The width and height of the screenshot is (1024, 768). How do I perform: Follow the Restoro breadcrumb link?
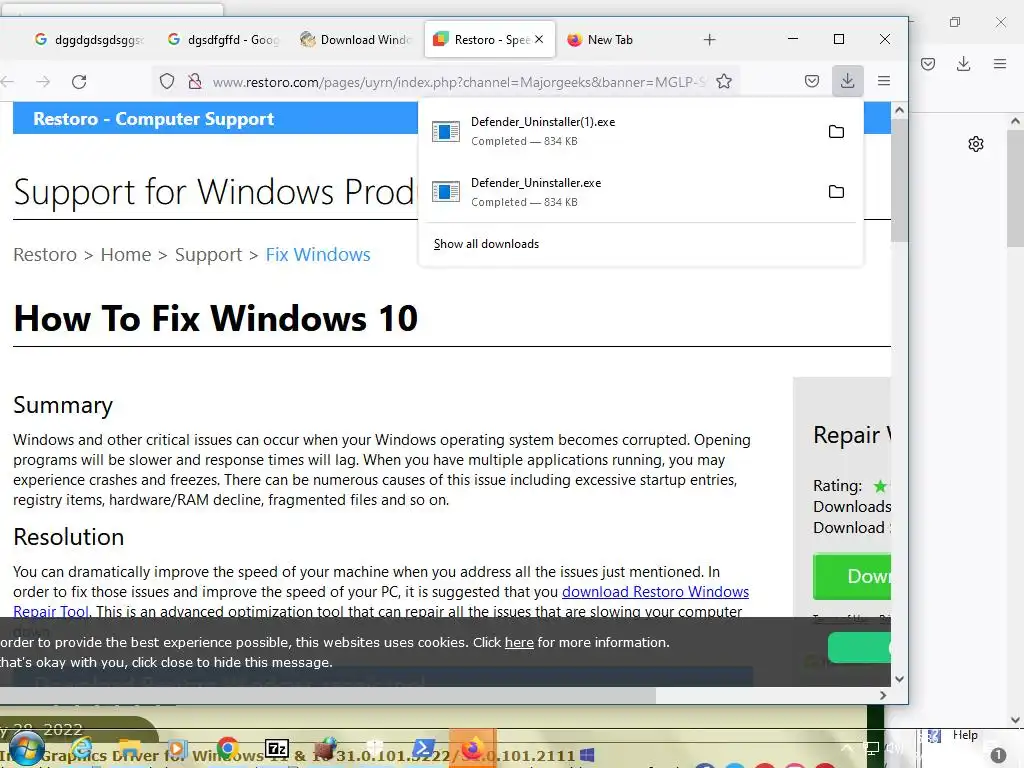45,255
